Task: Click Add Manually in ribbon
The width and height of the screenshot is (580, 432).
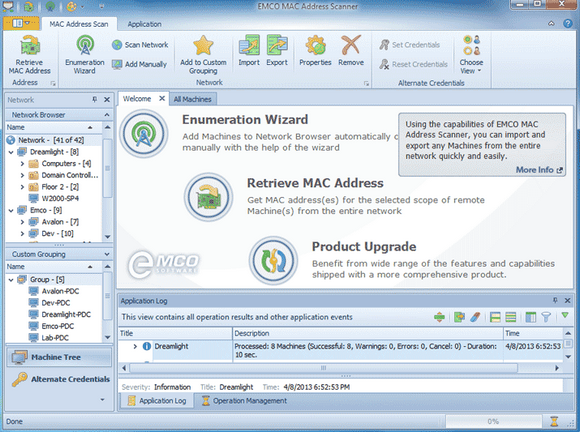Action: point(139,64)
